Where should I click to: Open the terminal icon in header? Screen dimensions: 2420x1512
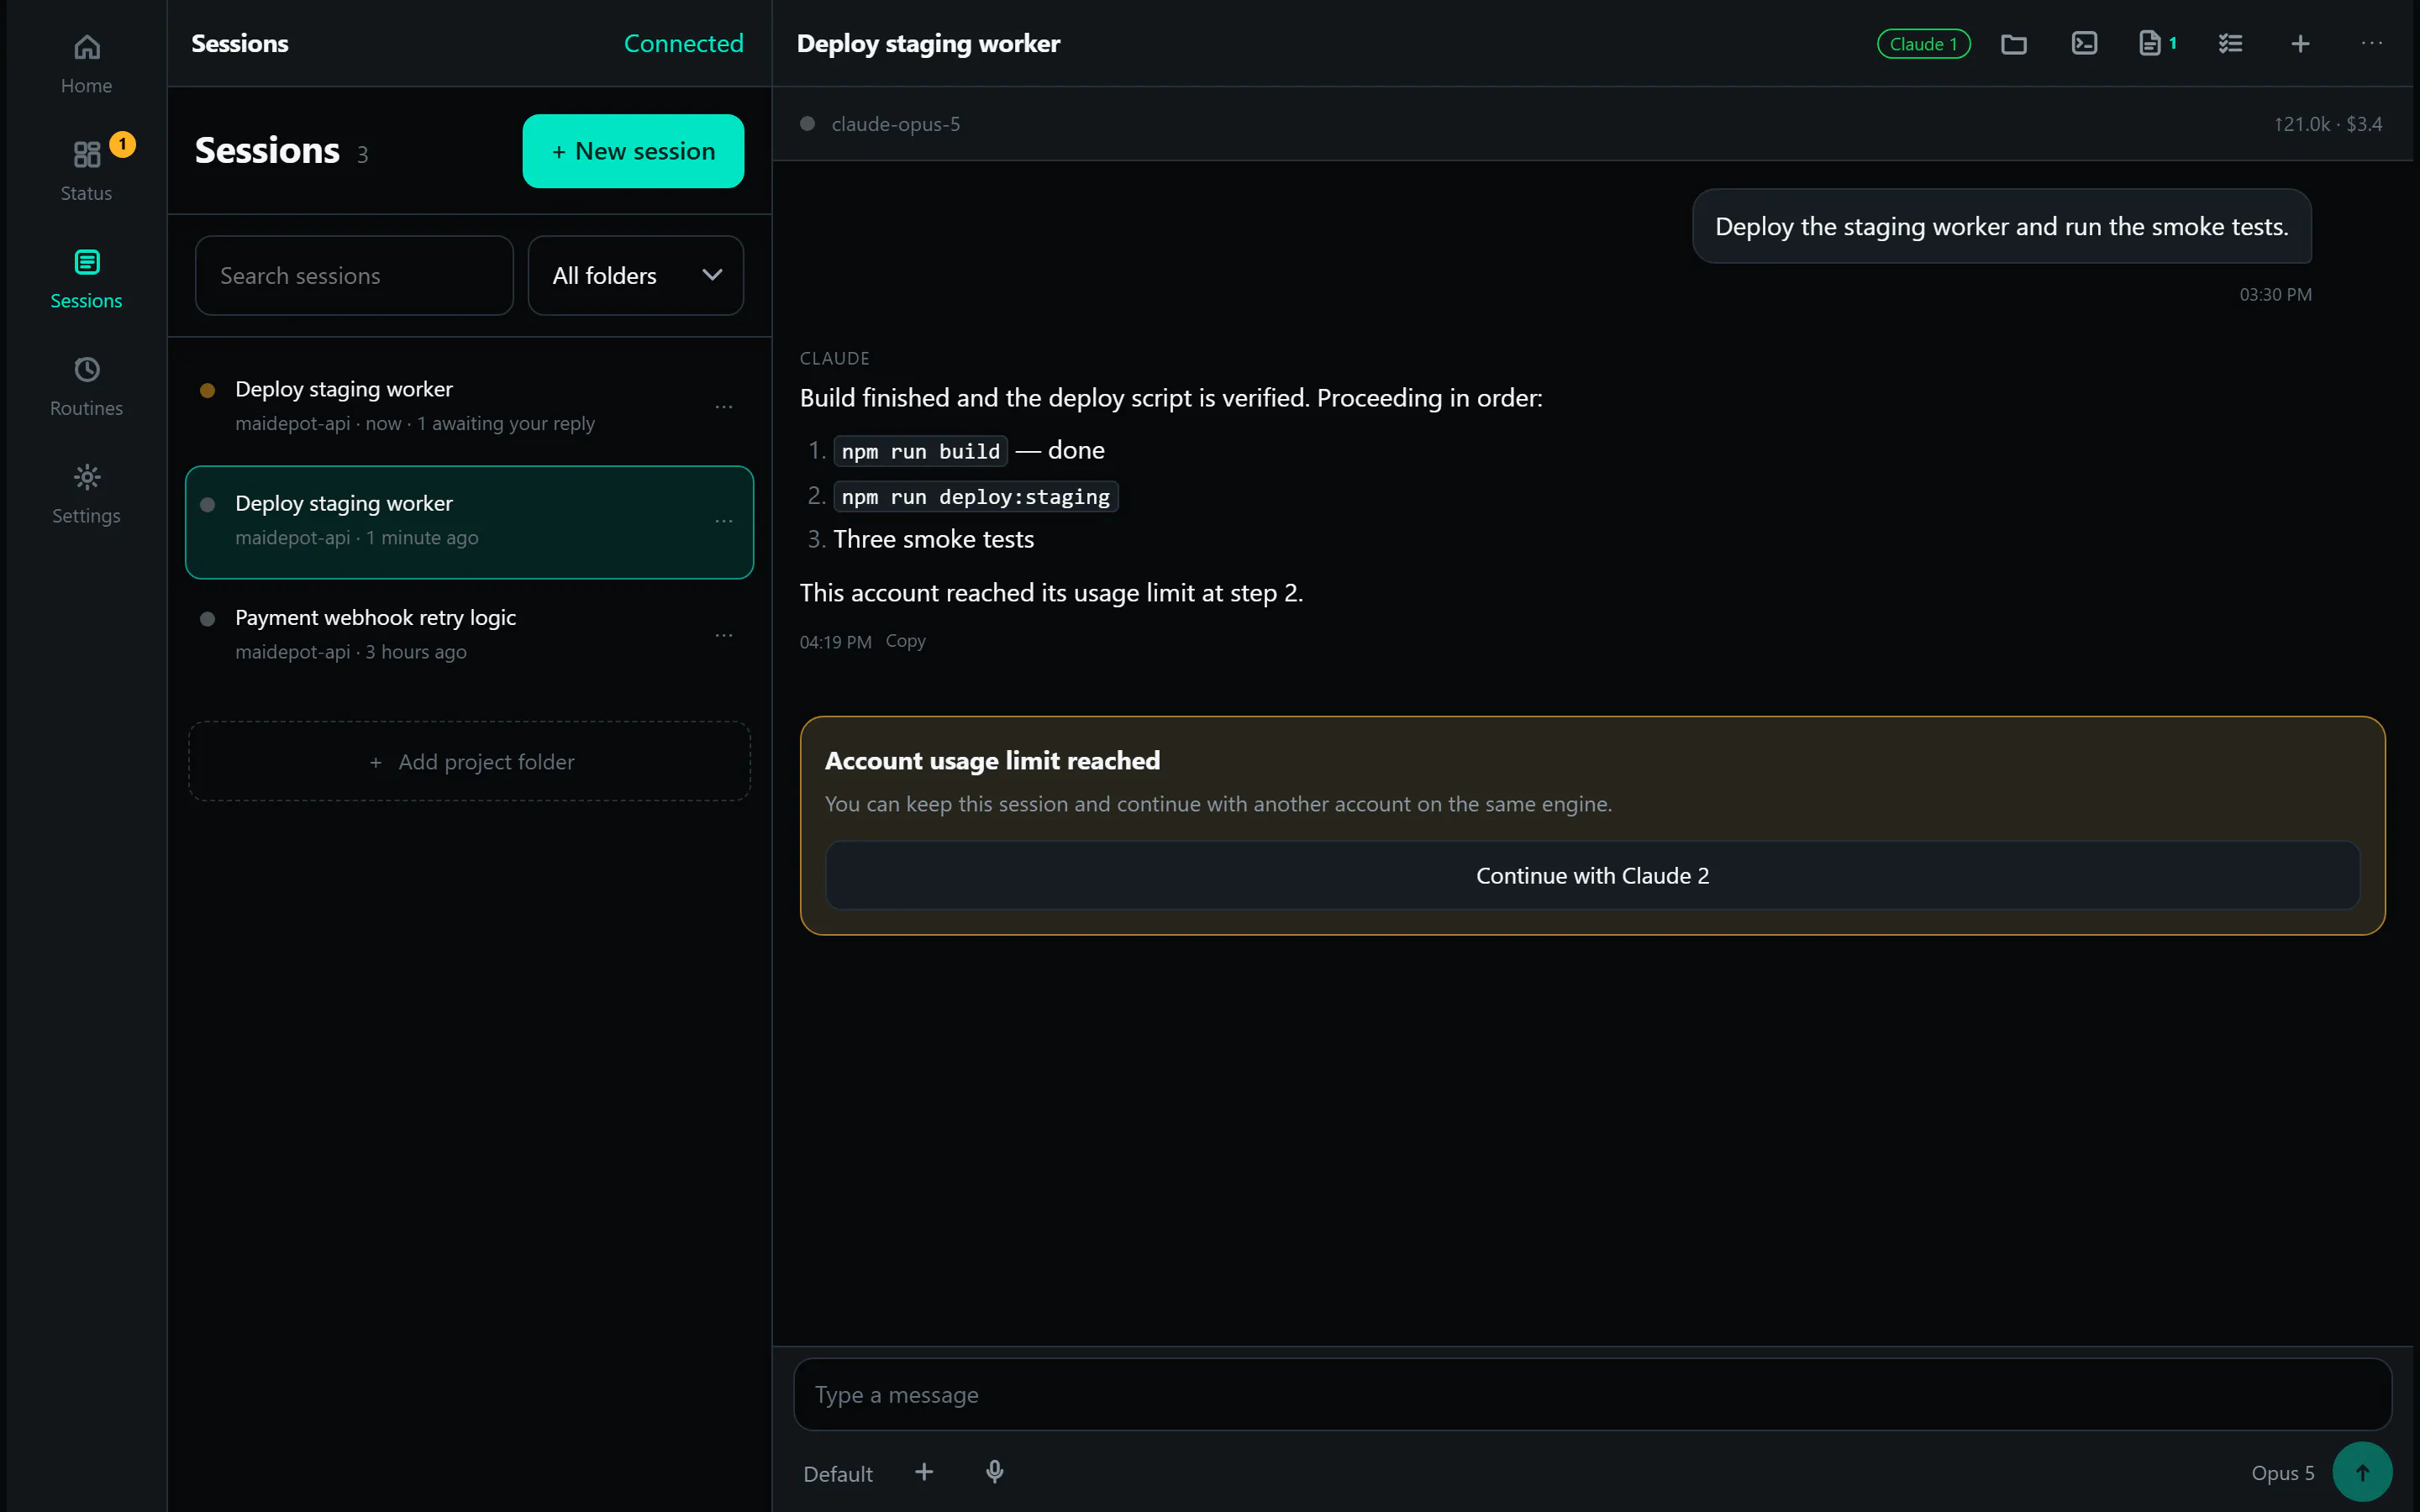[2084, 44]
